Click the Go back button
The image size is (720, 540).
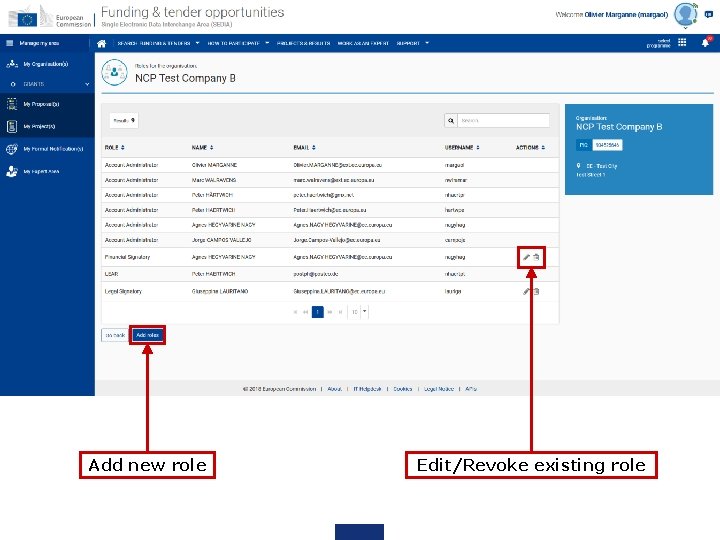115,335
